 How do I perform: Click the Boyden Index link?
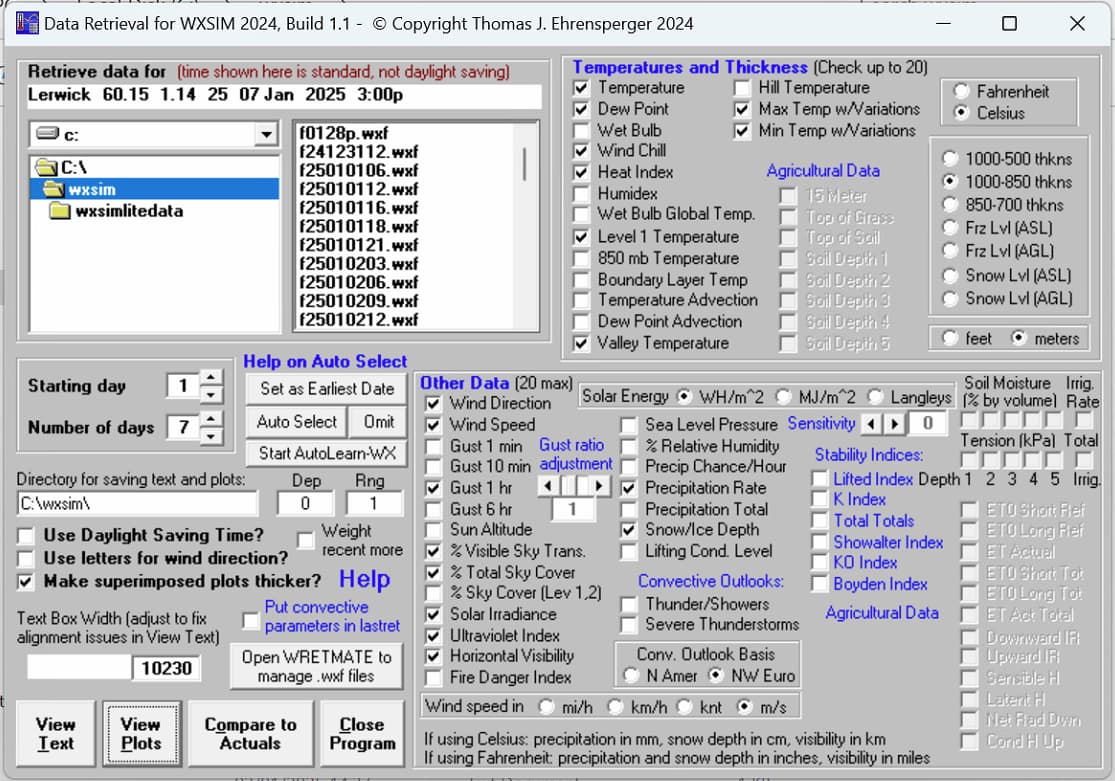pos(880,584)
